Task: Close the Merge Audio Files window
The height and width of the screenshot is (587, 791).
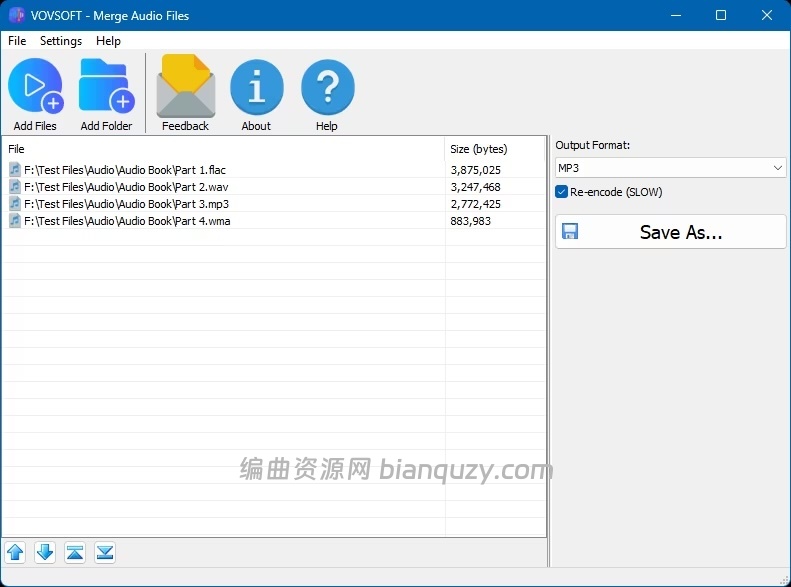Action: 767,15
